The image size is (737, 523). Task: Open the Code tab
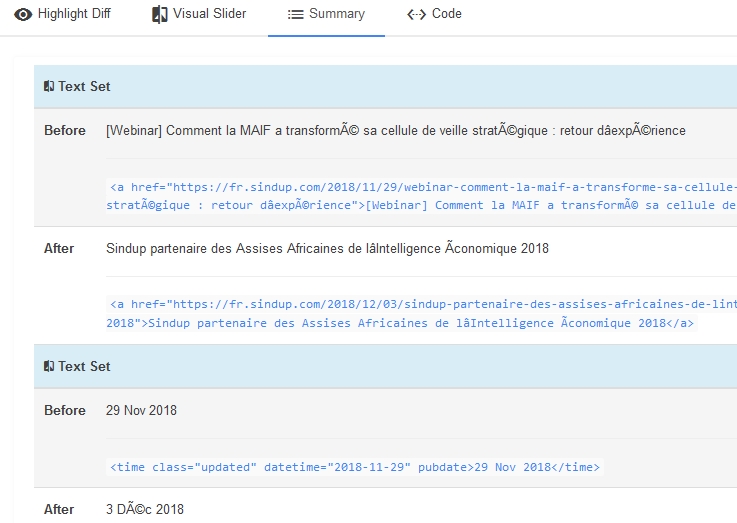pyautogui.click(x=434, y=14)
